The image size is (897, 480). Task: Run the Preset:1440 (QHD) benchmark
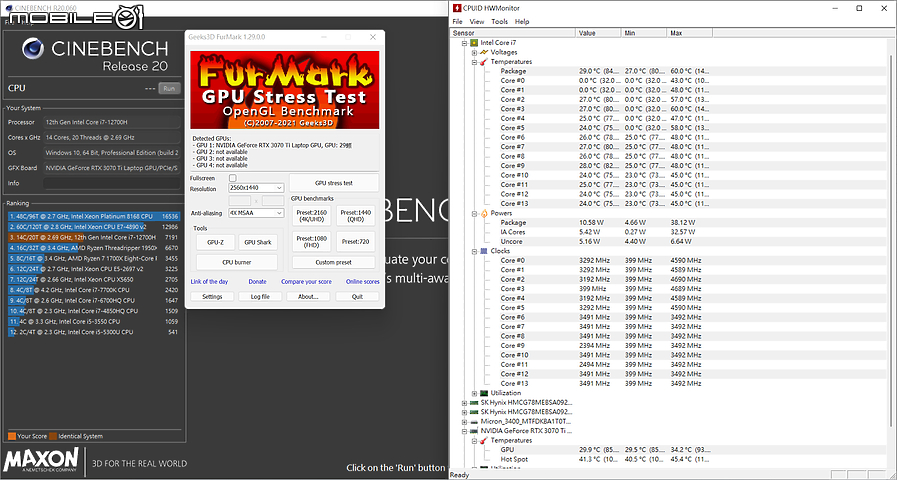(356, 216)
